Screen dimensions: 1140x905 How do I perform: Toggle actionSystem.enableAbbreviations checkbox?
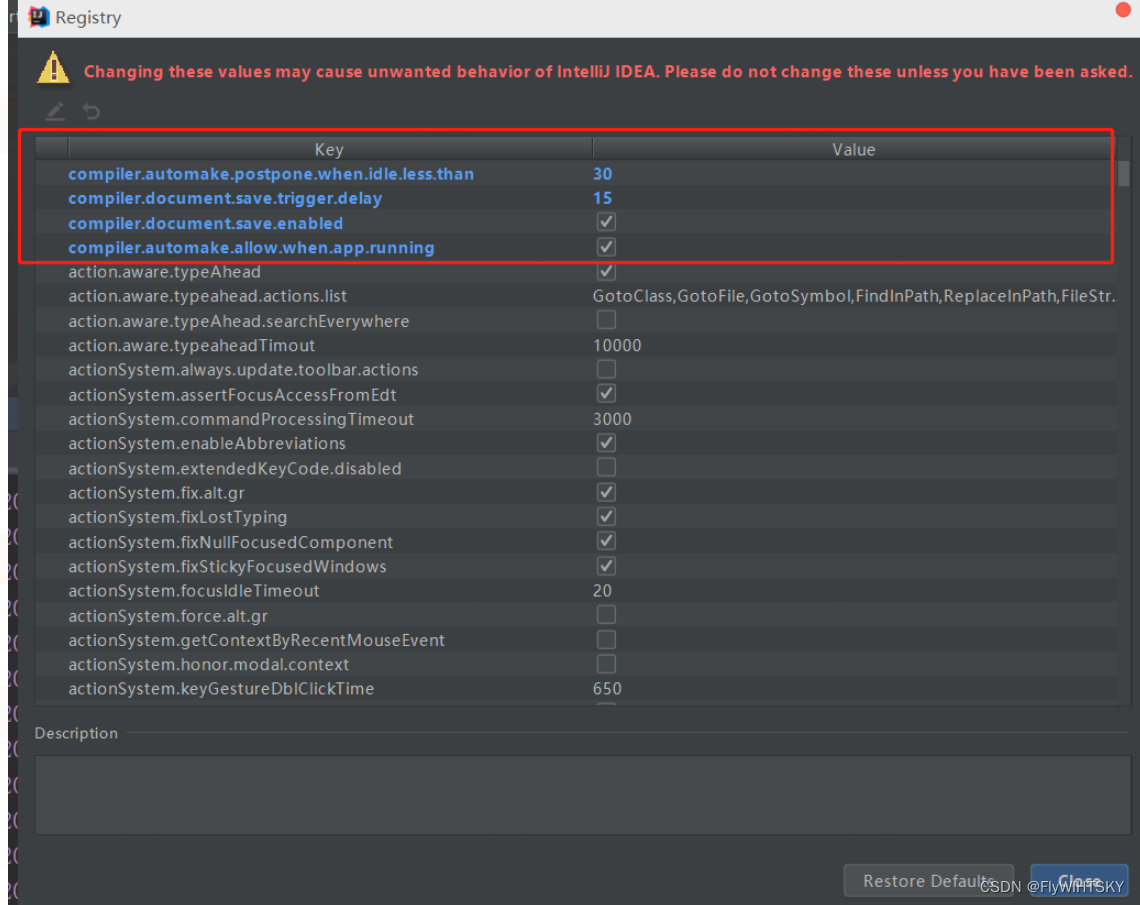[606, 443]
